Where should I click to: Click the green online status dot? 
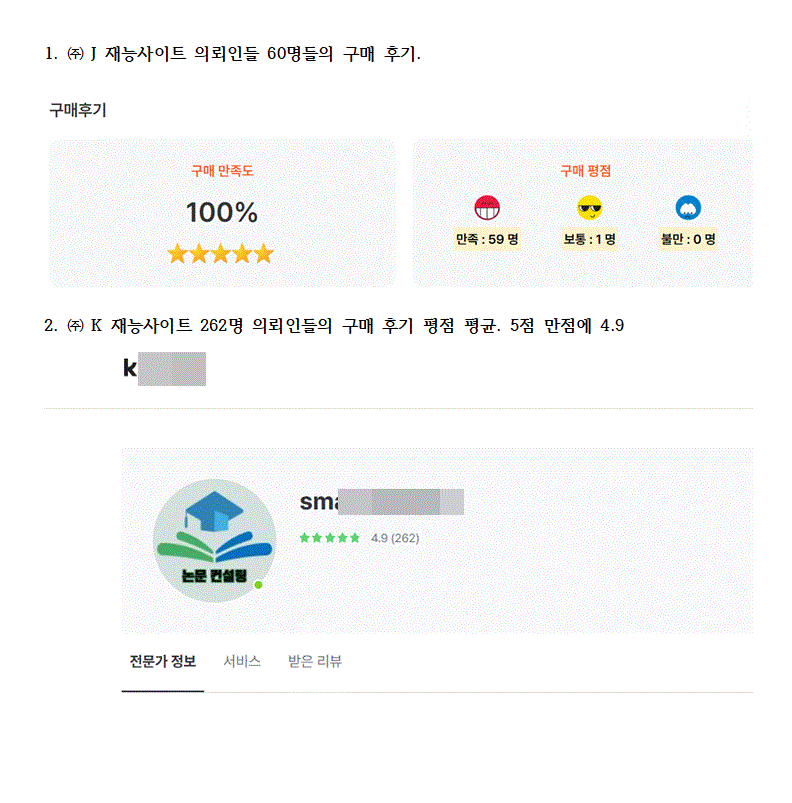coord(259,584)
